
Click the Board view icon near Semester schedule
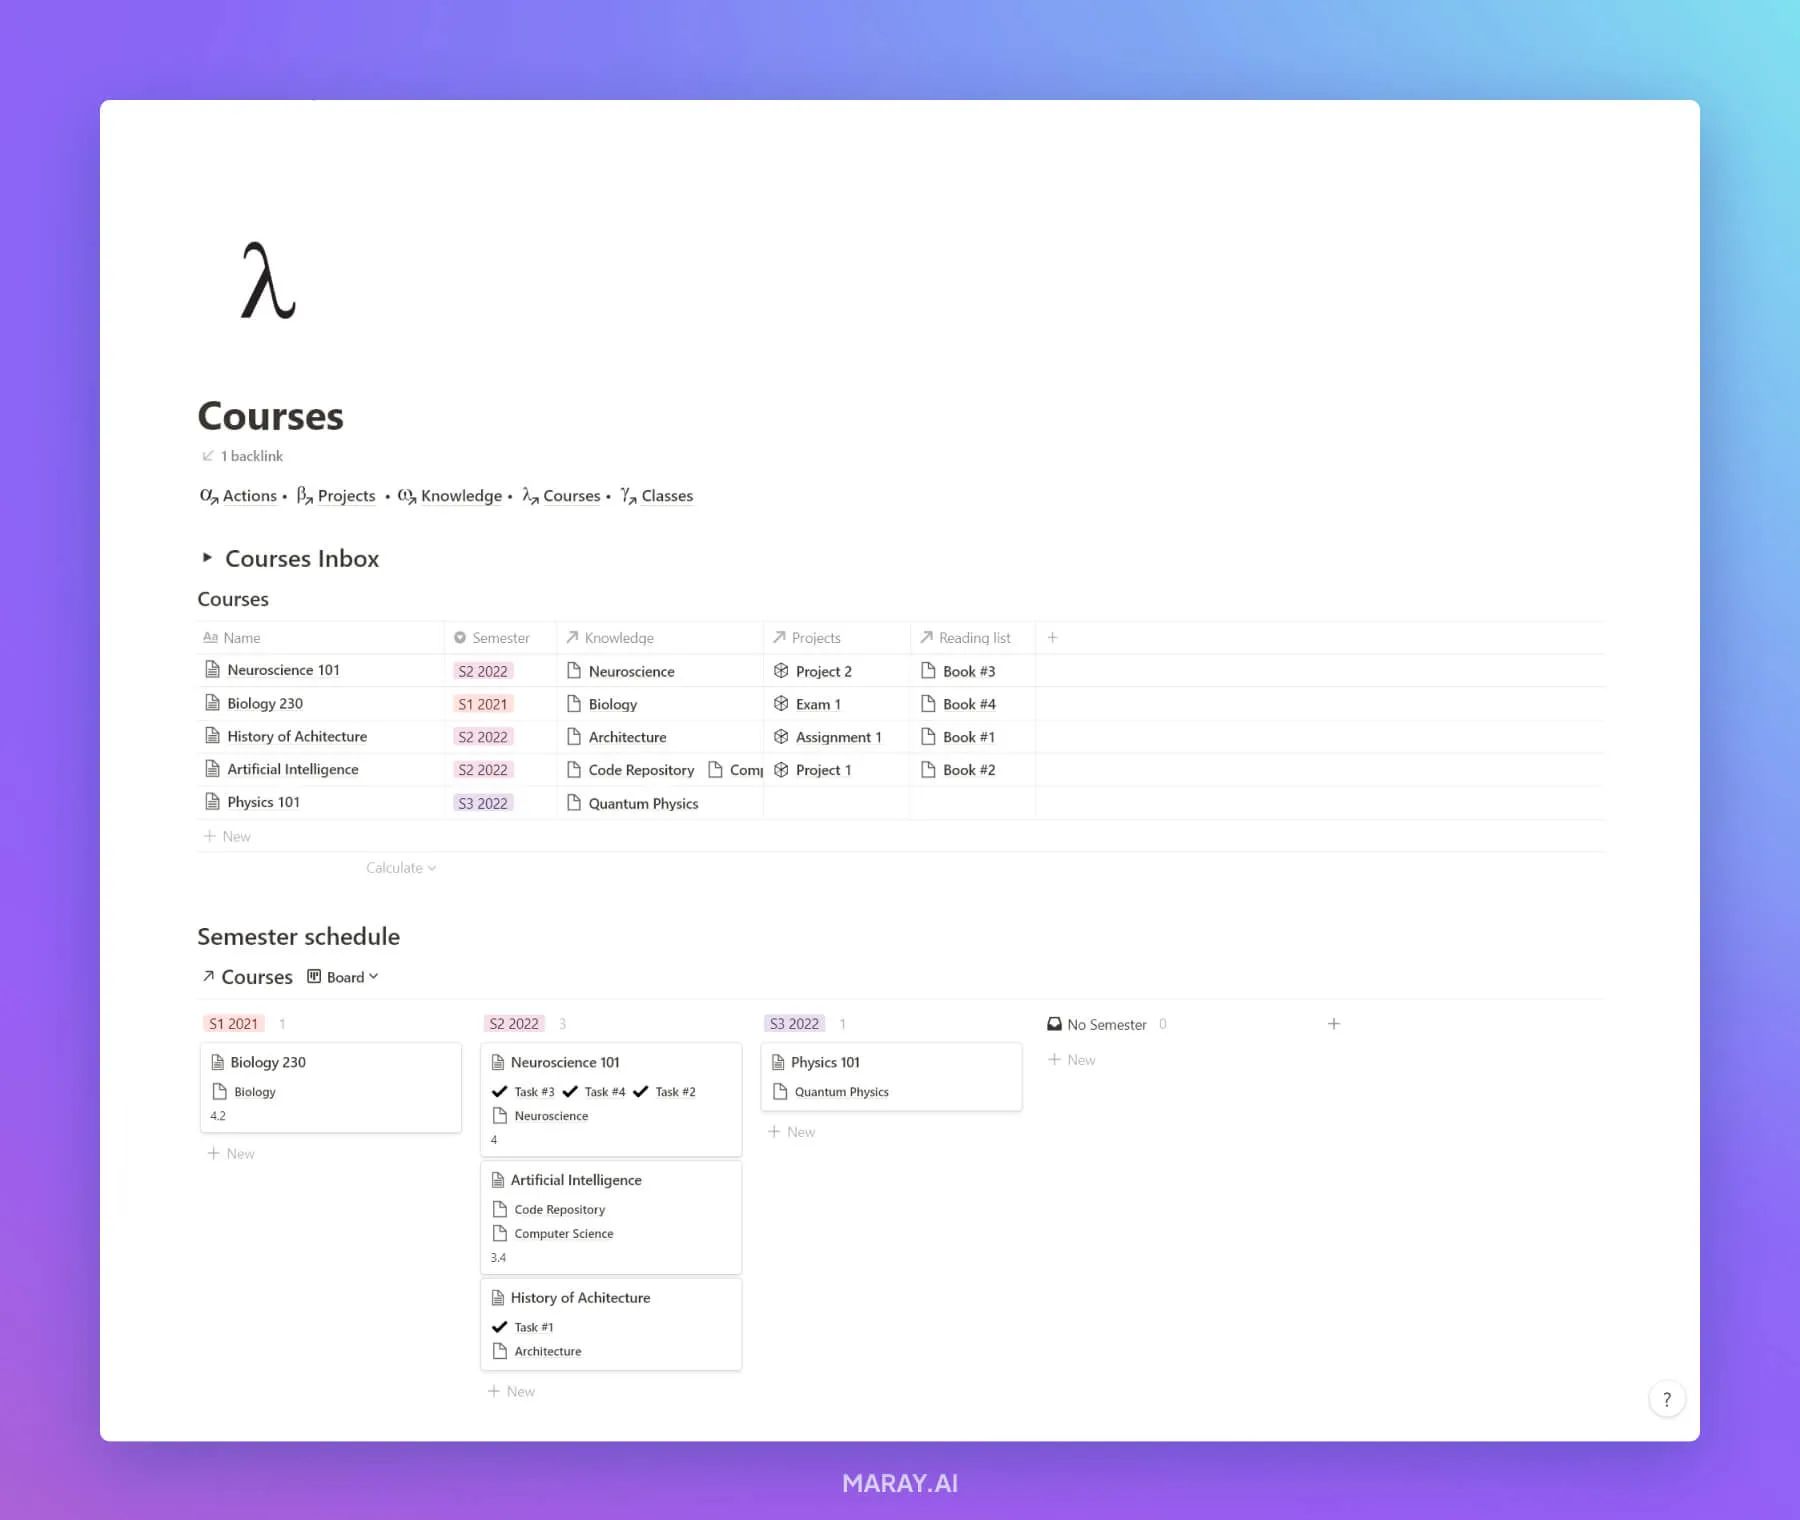pyautogui.click(x=313, y=976)
